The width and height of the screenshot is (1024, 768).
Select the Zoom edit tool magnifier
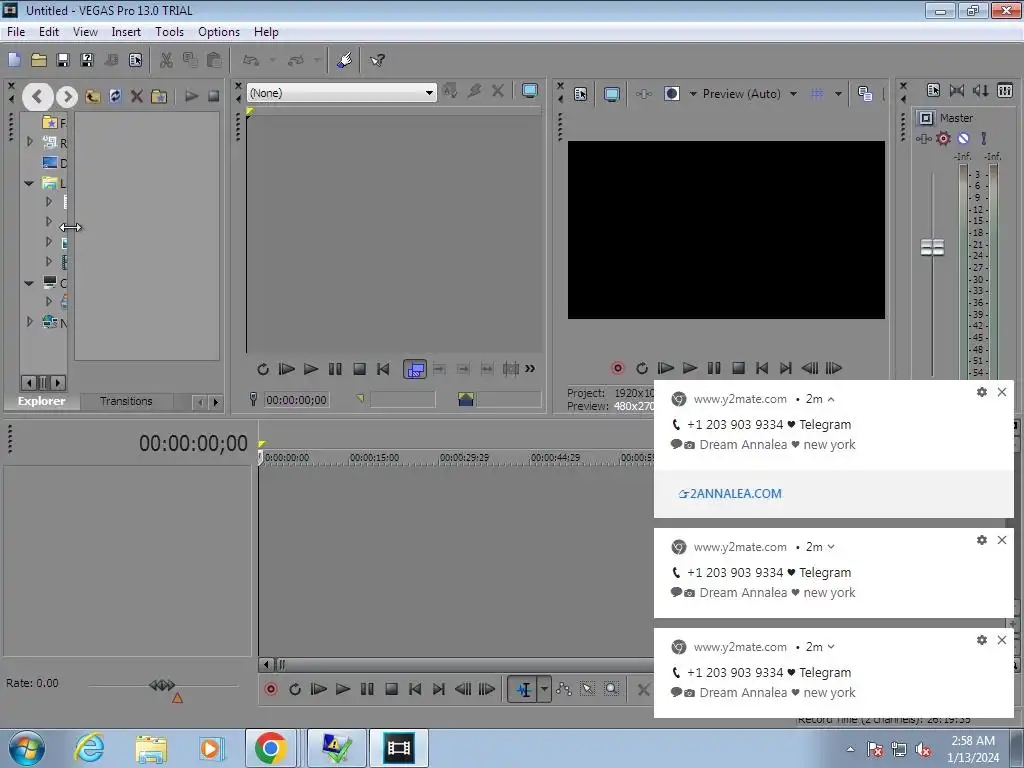click(x=611, y=689)
